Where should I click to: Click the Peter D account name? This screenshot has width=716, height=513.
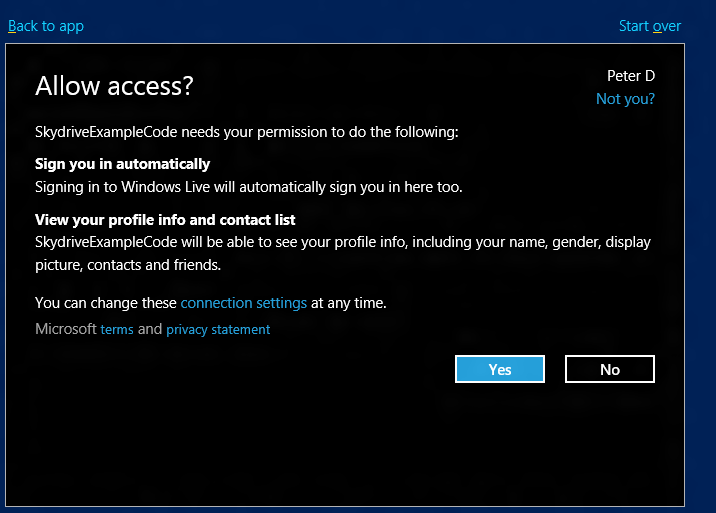(x=630, y=76)
